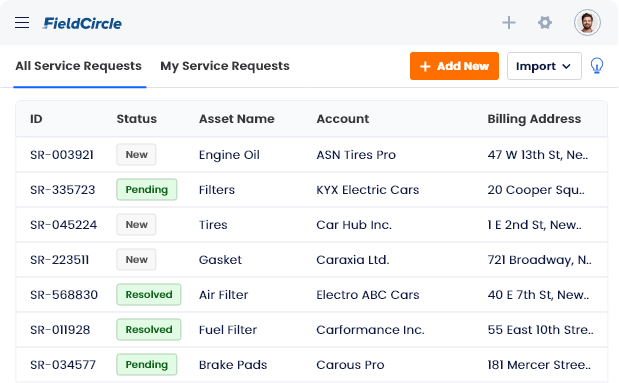This screenshot has height=383, width=619.
Task: Click address 1 E 2nd St
Action: 535,225
